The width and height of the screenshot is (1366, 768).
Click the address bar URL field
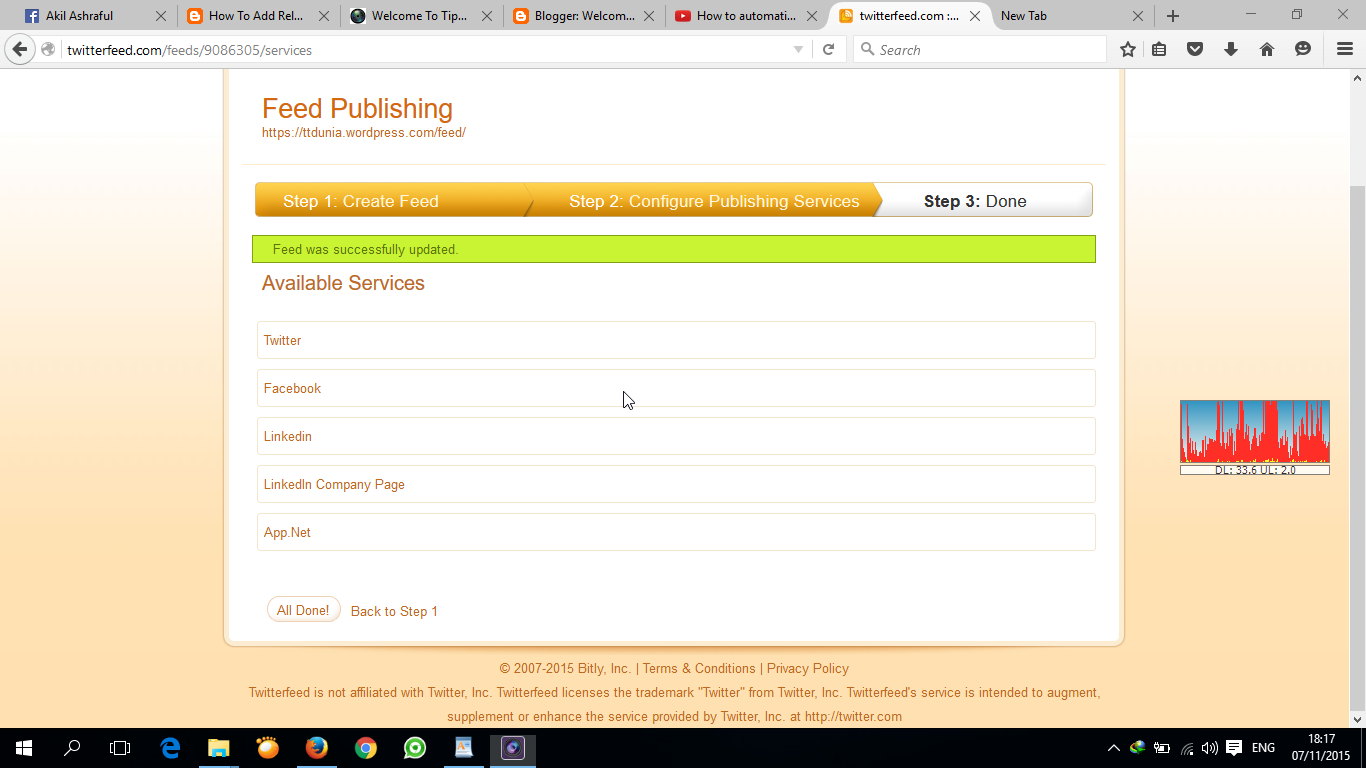click(425, 50)
